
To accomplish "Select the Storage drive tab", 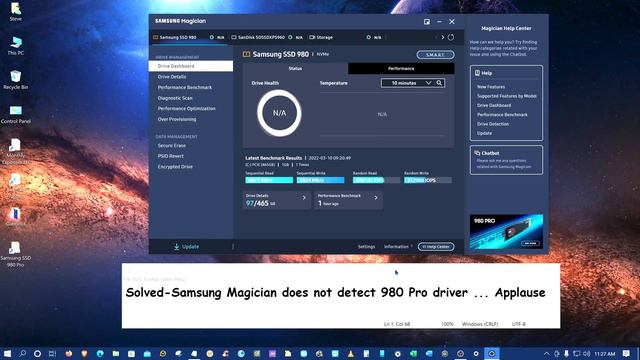I will point(345,37).
